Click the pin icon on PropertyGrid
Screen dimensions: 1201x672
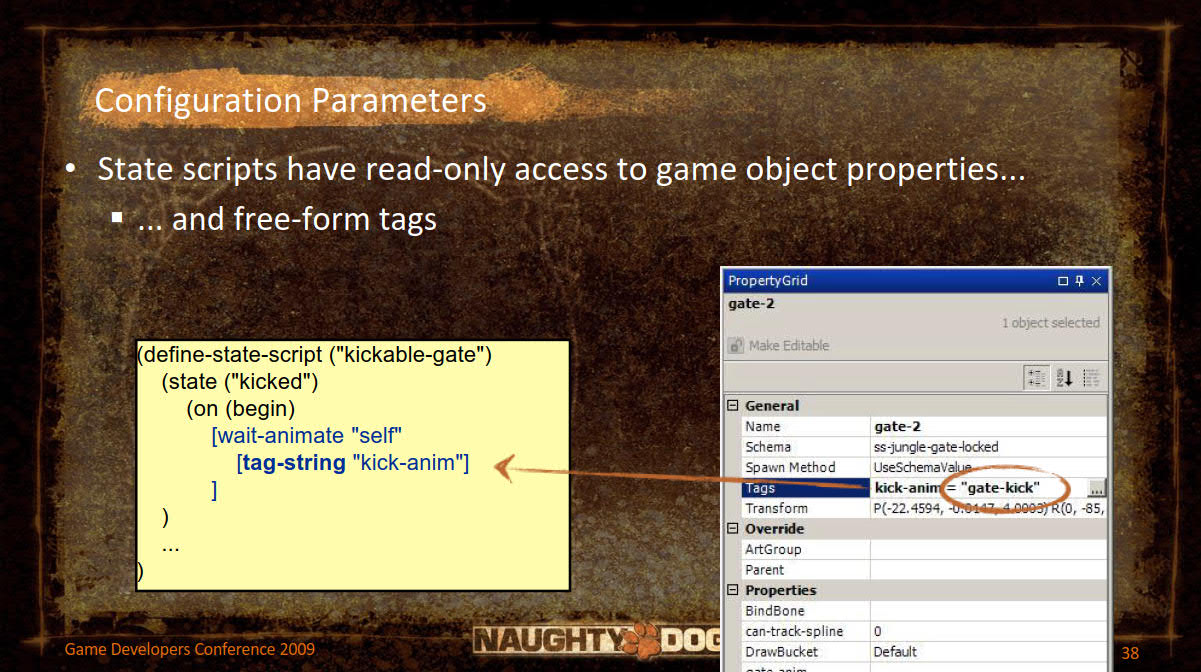pos(1079,281)
